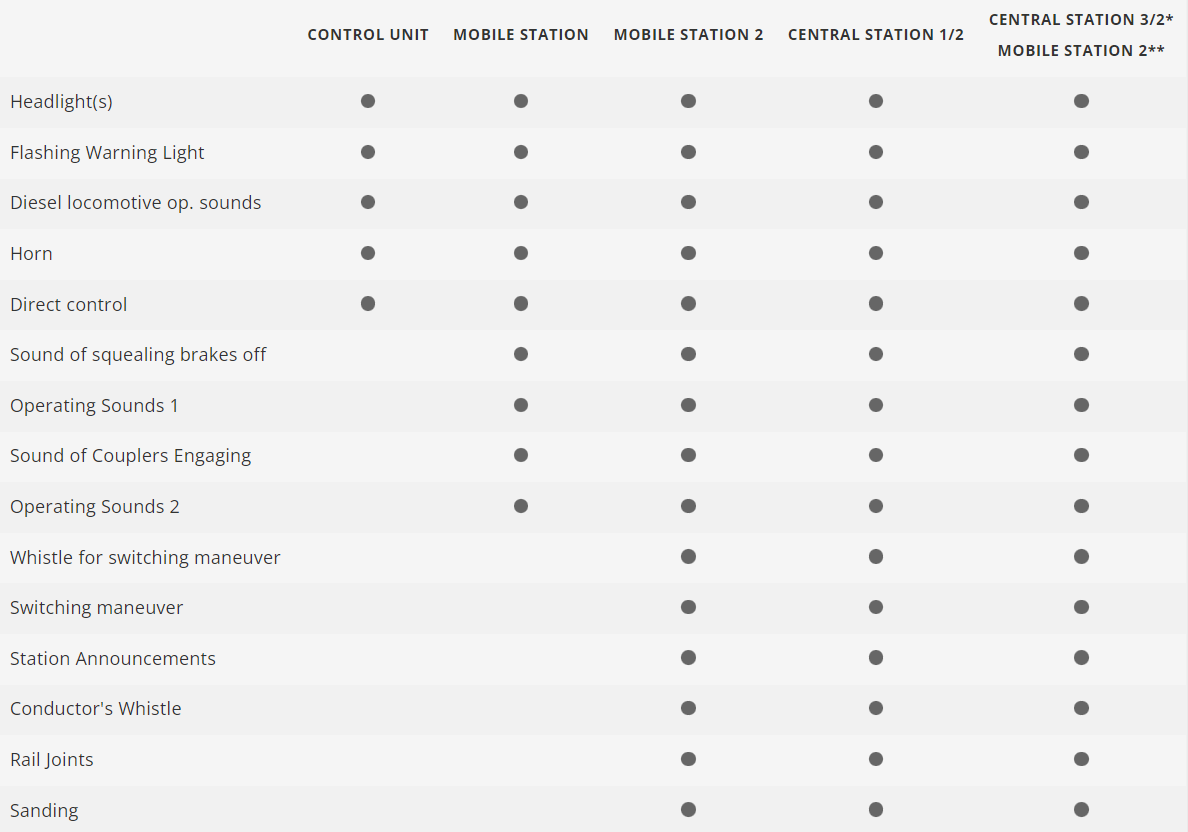Click the Sanding dot under Mobile Station 2

point(688,810)
